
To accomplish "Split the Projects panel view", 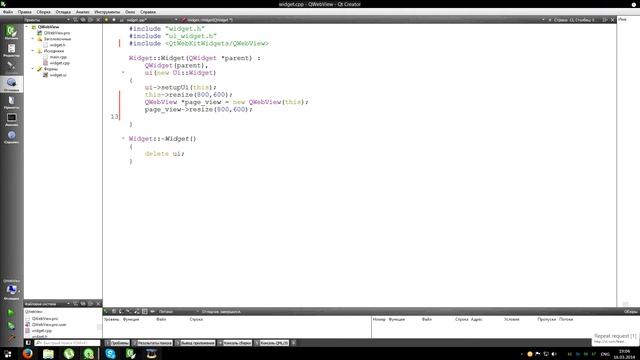I will click(x=91, y=20).
